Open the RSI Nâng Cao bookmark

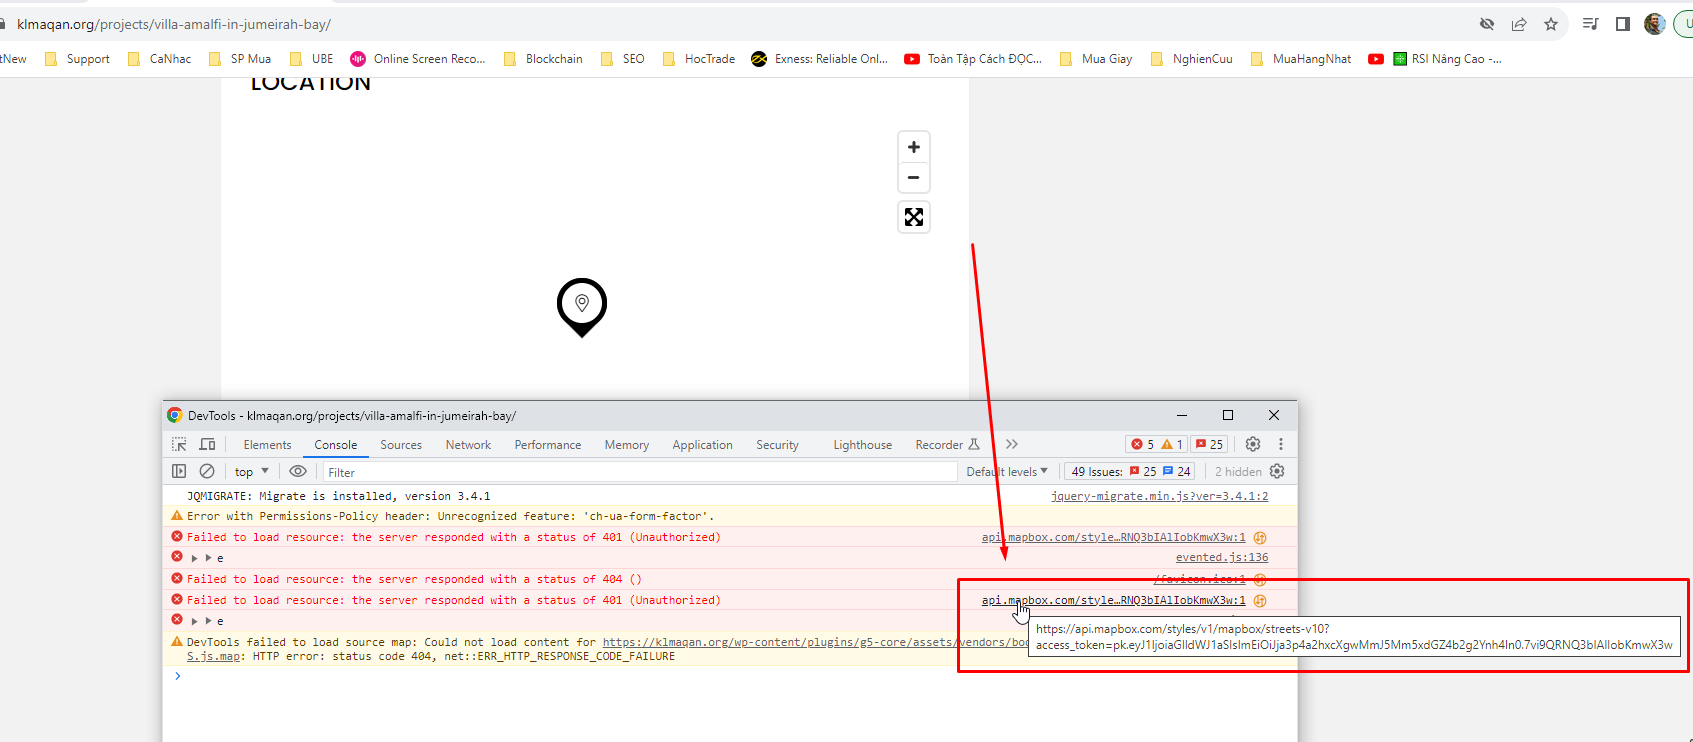pyautogui.click(x=1447, y=59)
